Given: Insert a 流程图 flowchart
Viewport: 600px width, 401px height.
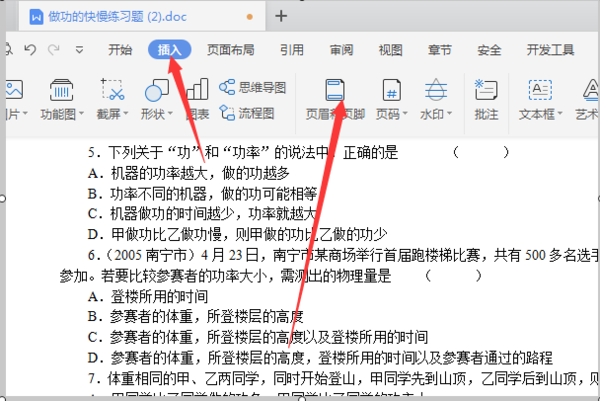Looking at the screenshot, I should click(247, 113).
